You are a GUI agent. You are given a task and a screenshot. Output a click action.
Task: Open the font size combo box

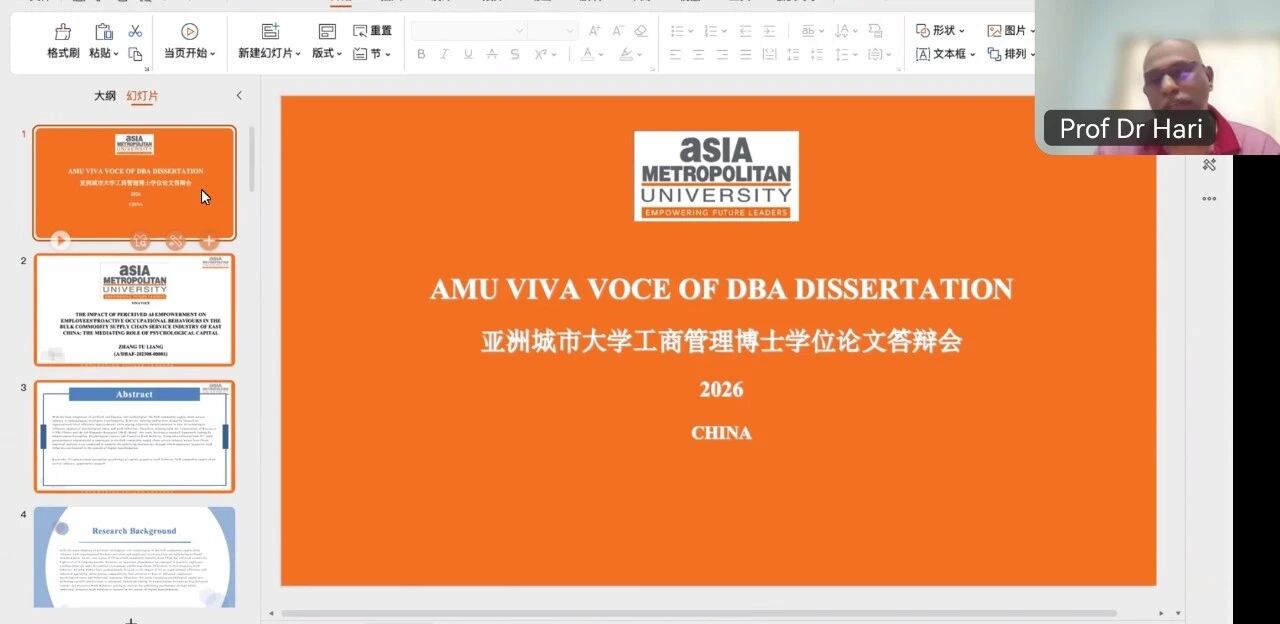click(x=553, y=31)
